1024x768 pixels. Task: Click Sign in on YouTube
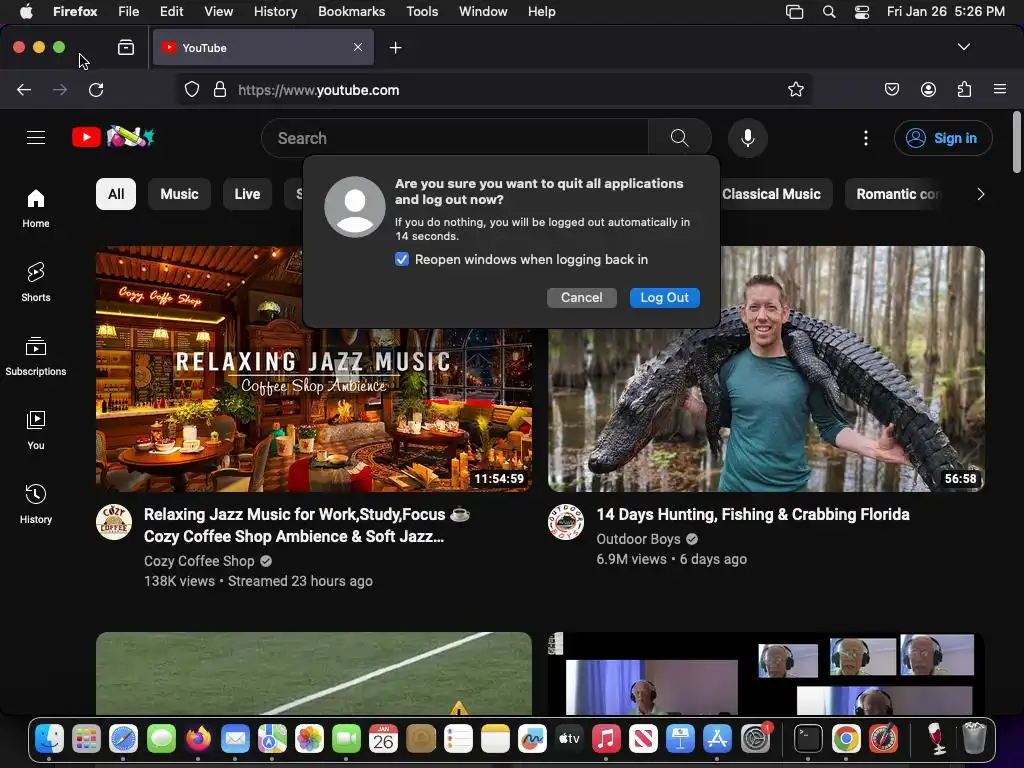pyautogui.click(x=943, y=138)
